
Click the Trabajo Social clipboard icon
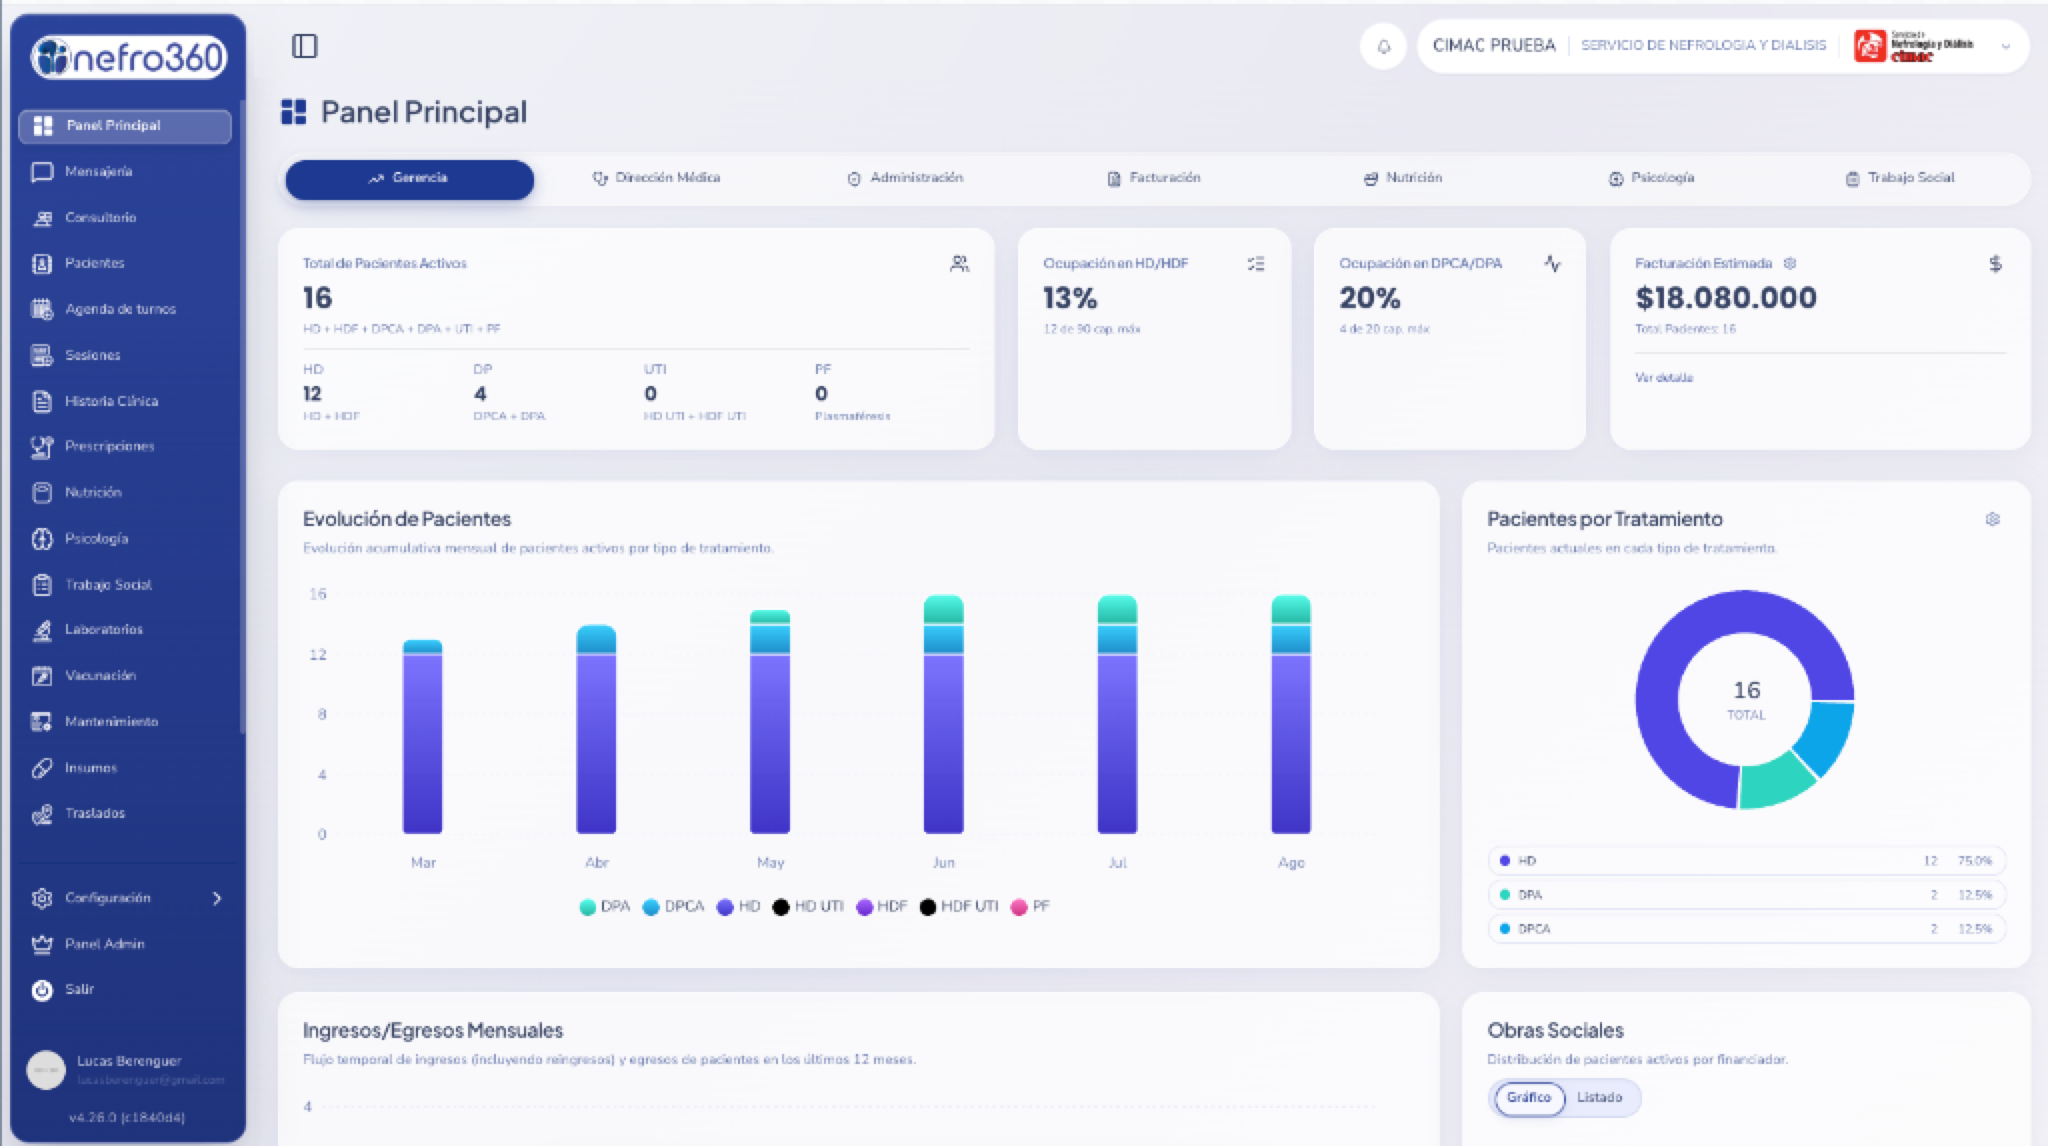tap(42, 585)
